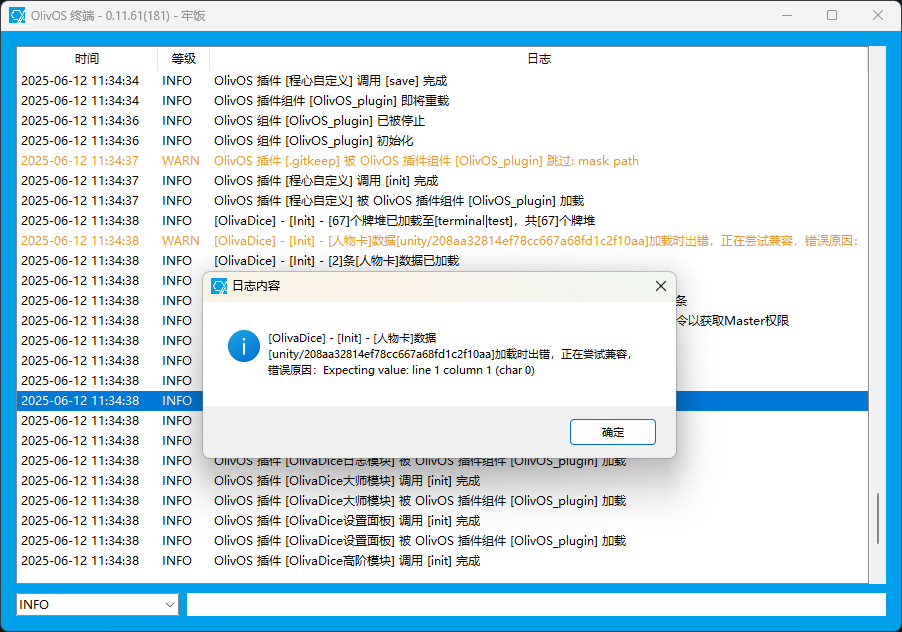Click the blue information icon in dialog
The image size is (902, 632).
click(x=244, y=346)
